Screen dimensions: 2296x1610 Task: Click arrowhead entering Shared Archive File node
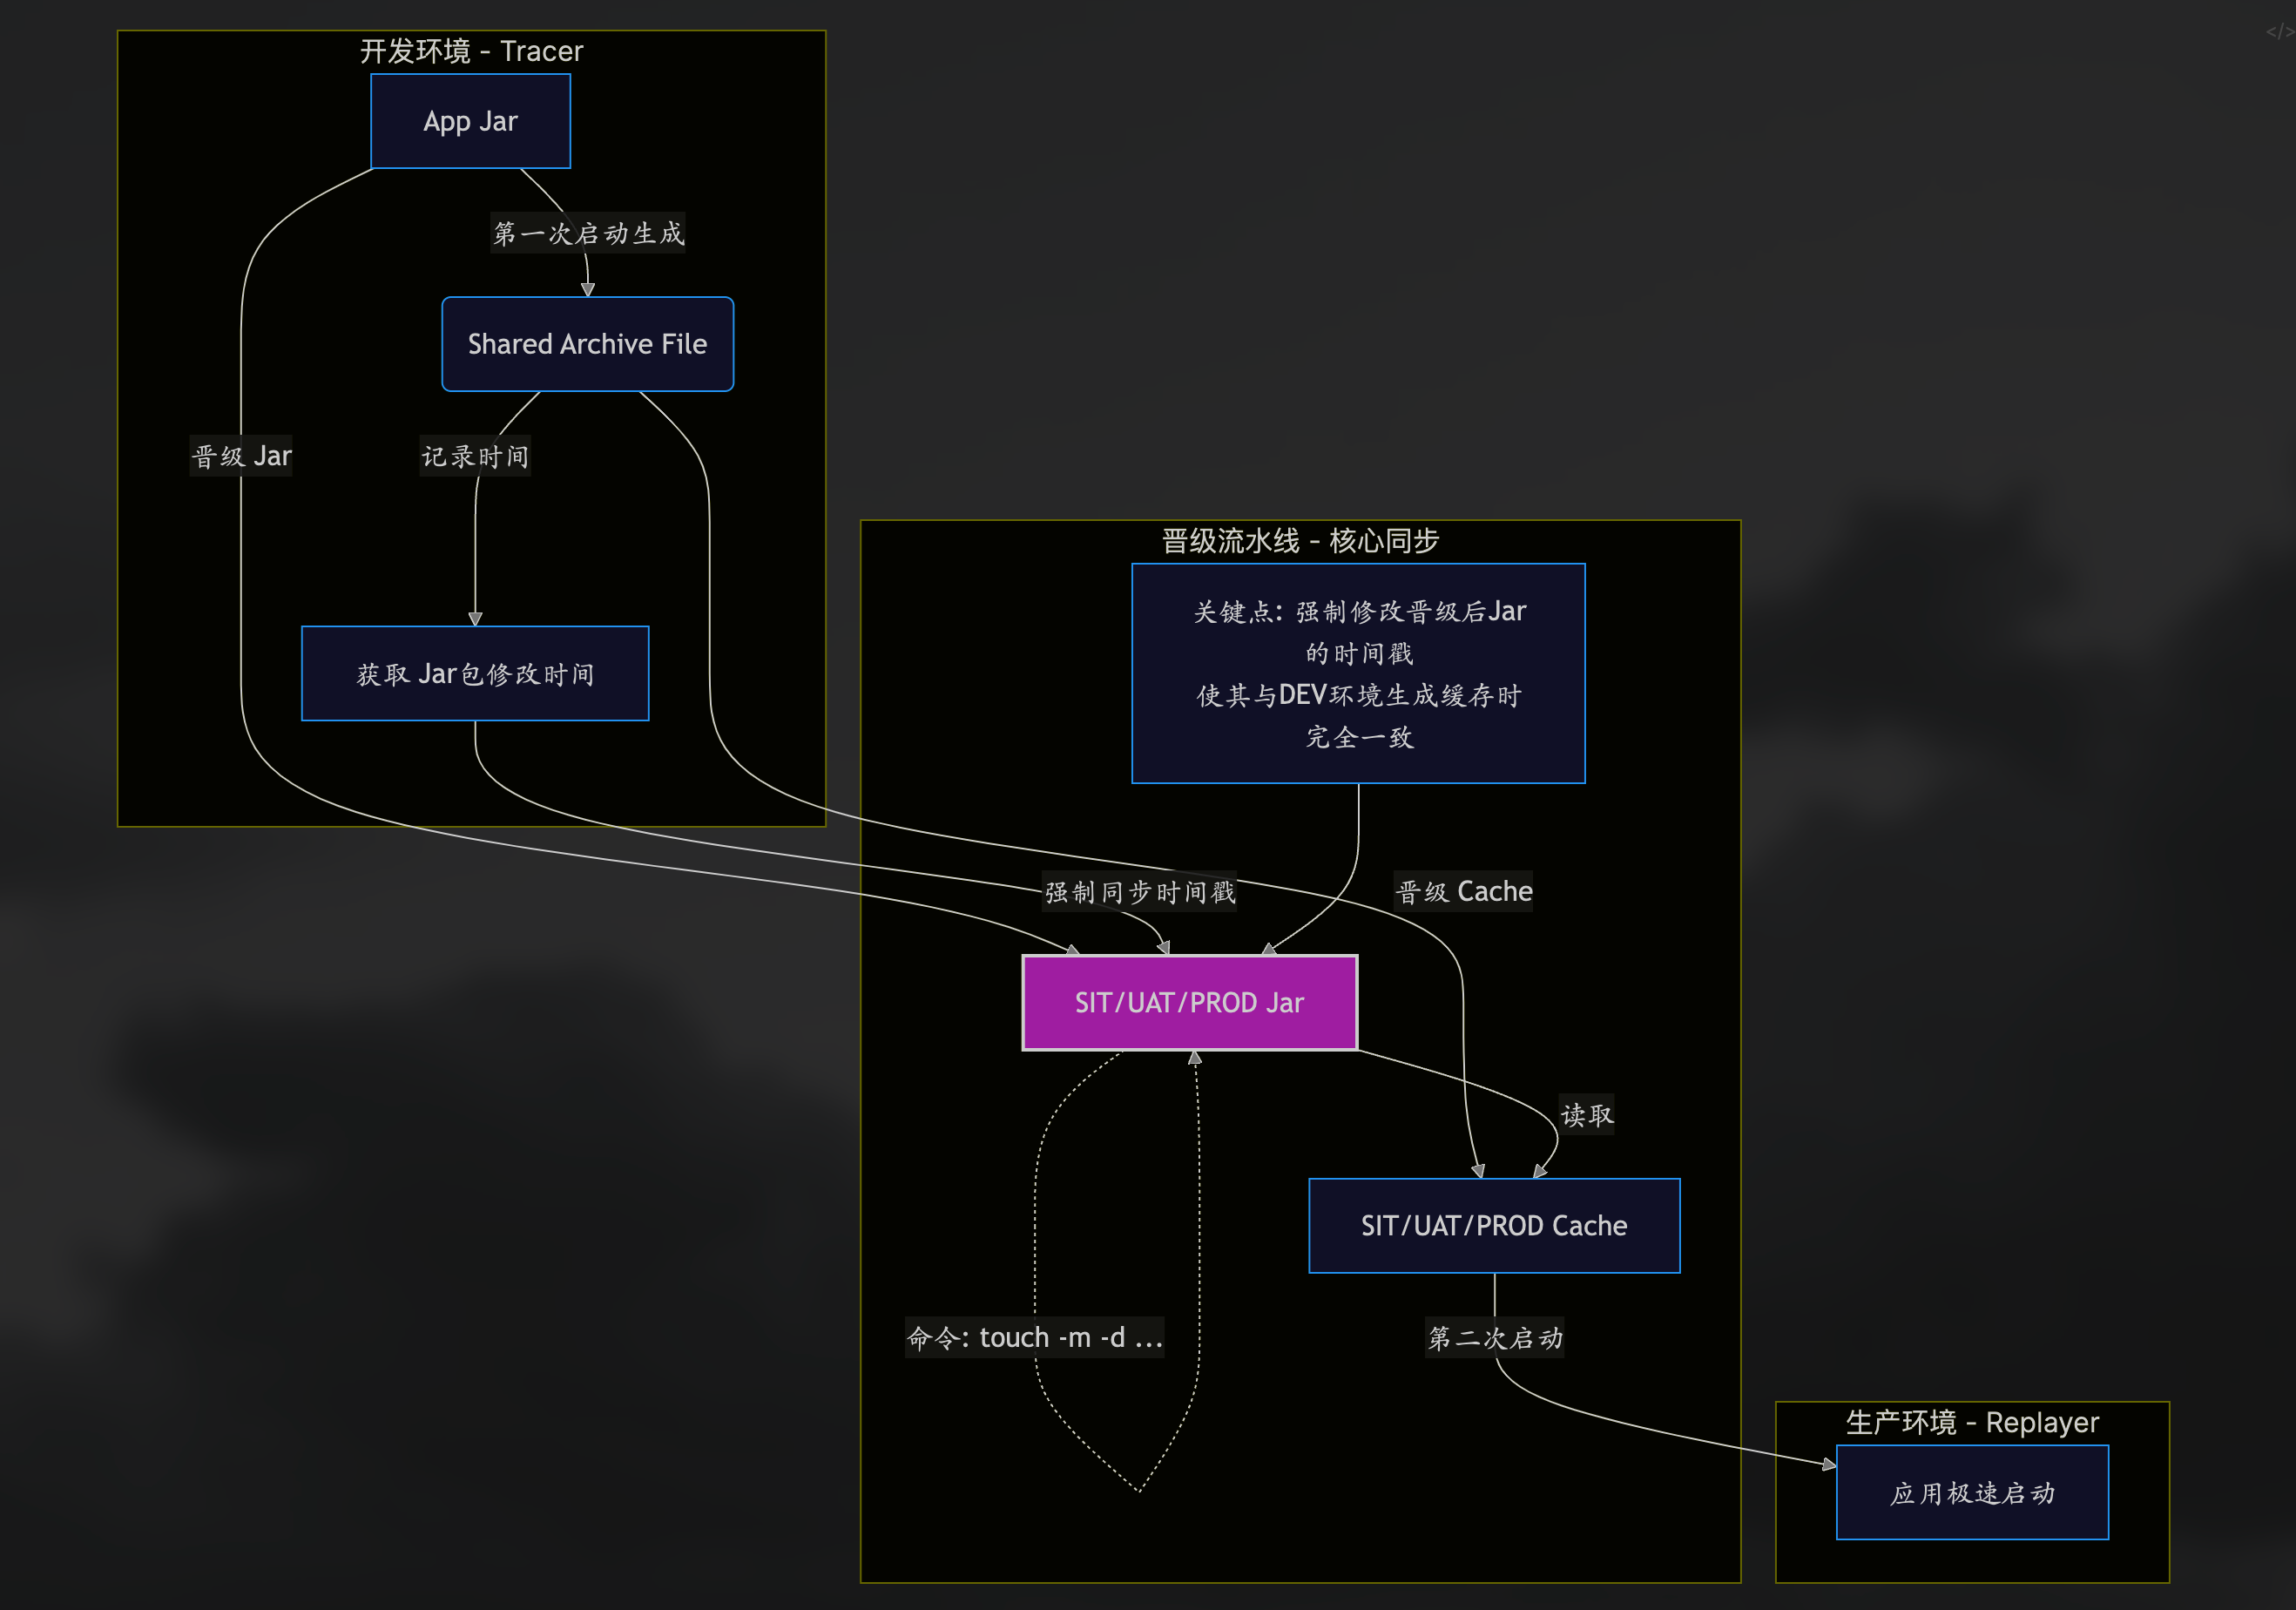tap(588, 290)
